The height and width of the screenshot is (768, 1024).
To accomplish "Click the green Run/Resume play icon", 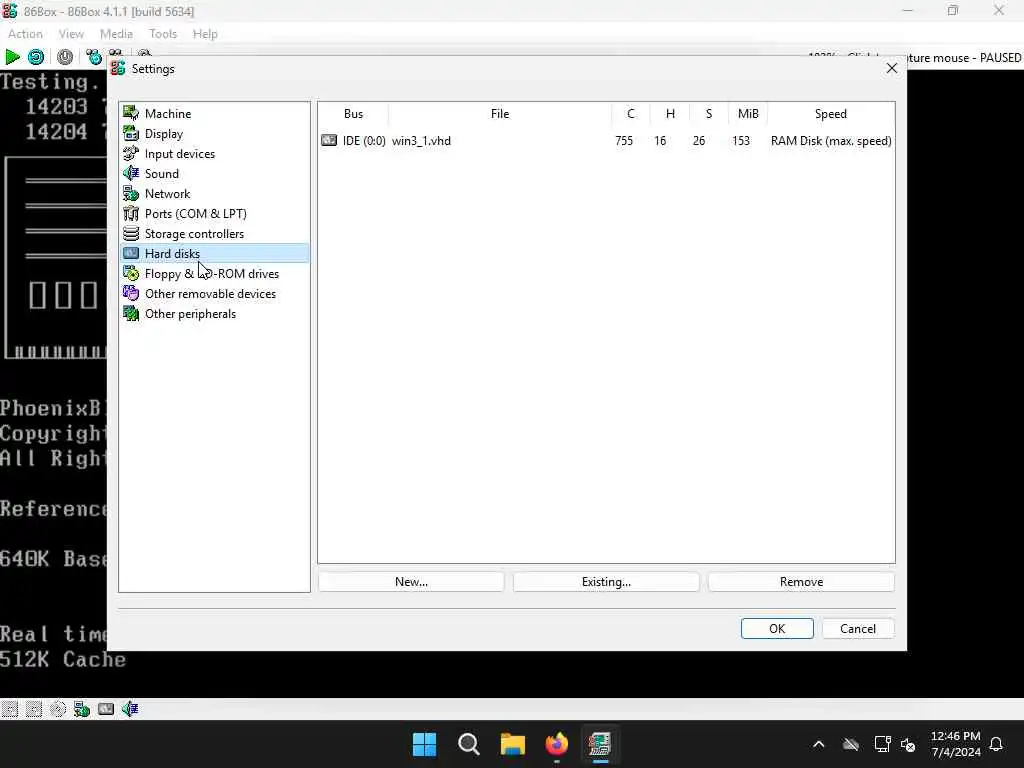I will 12,57.
